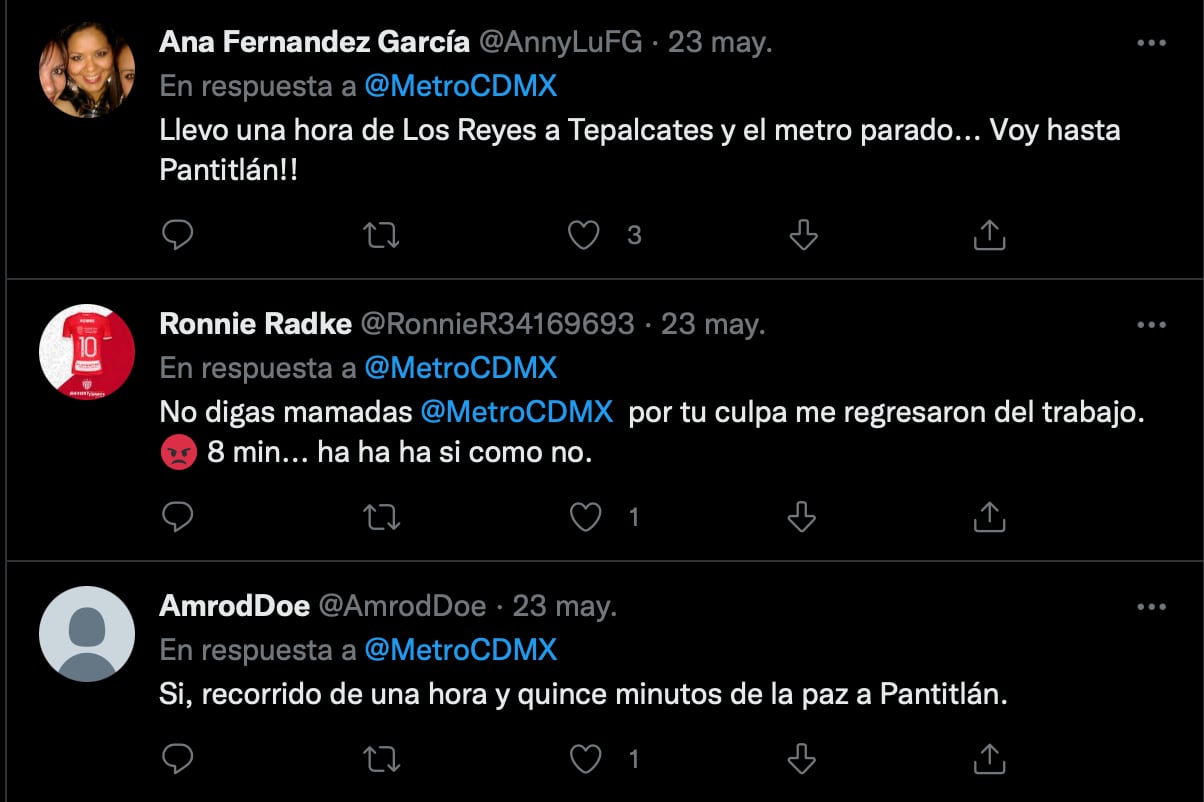Viewport: 1204px width, 802px height.
Task: Open more options on AmrodDoe's tweet
Action: click(1151, 607)
